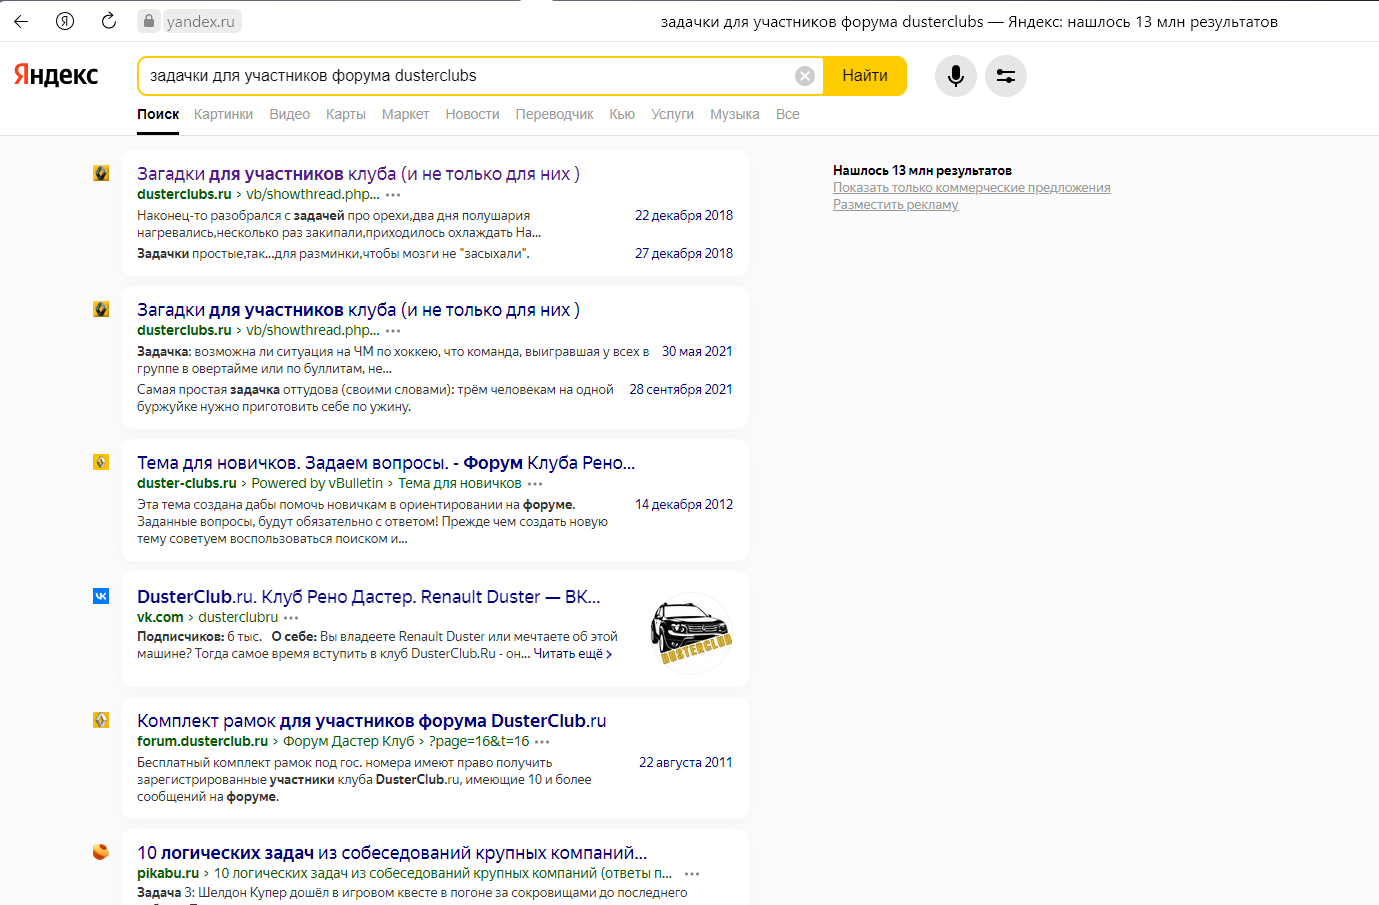Open Комплект рамок для участников форума result
Viewport: 1379px width, 905px height.
pyautogui.click(x=372, y=721)
